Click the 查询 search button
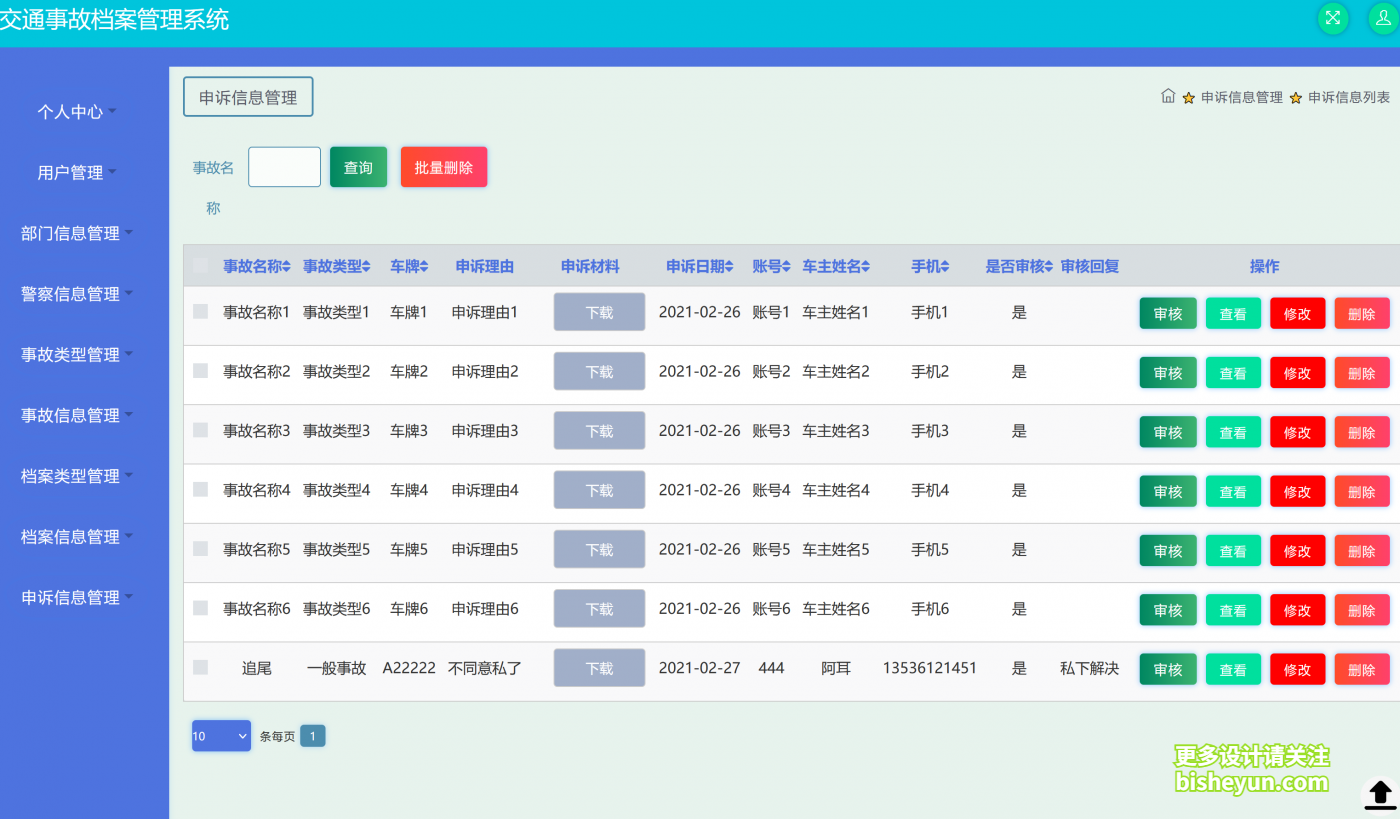The width and height of the screenshot is (1400, 819). (x=357, y=166)
